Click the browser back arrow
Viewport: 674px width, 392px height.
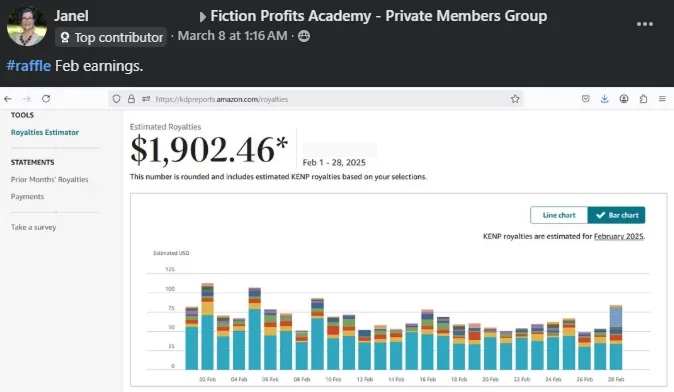click(8, 99)
